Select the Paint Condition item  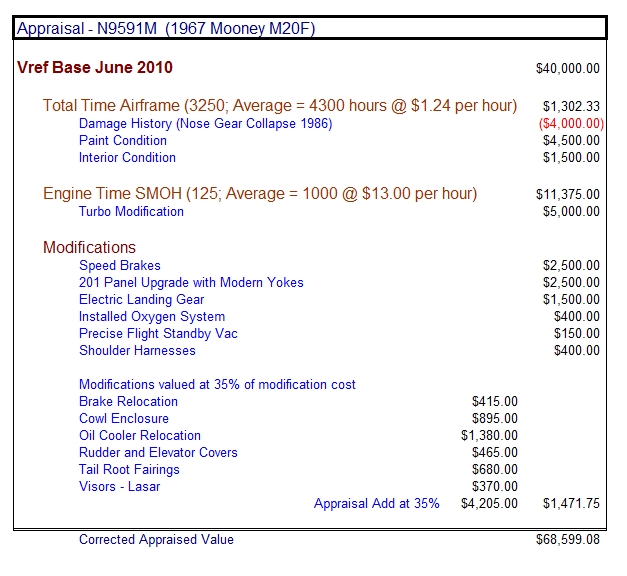pyautogui.click(x=123, y=141)
